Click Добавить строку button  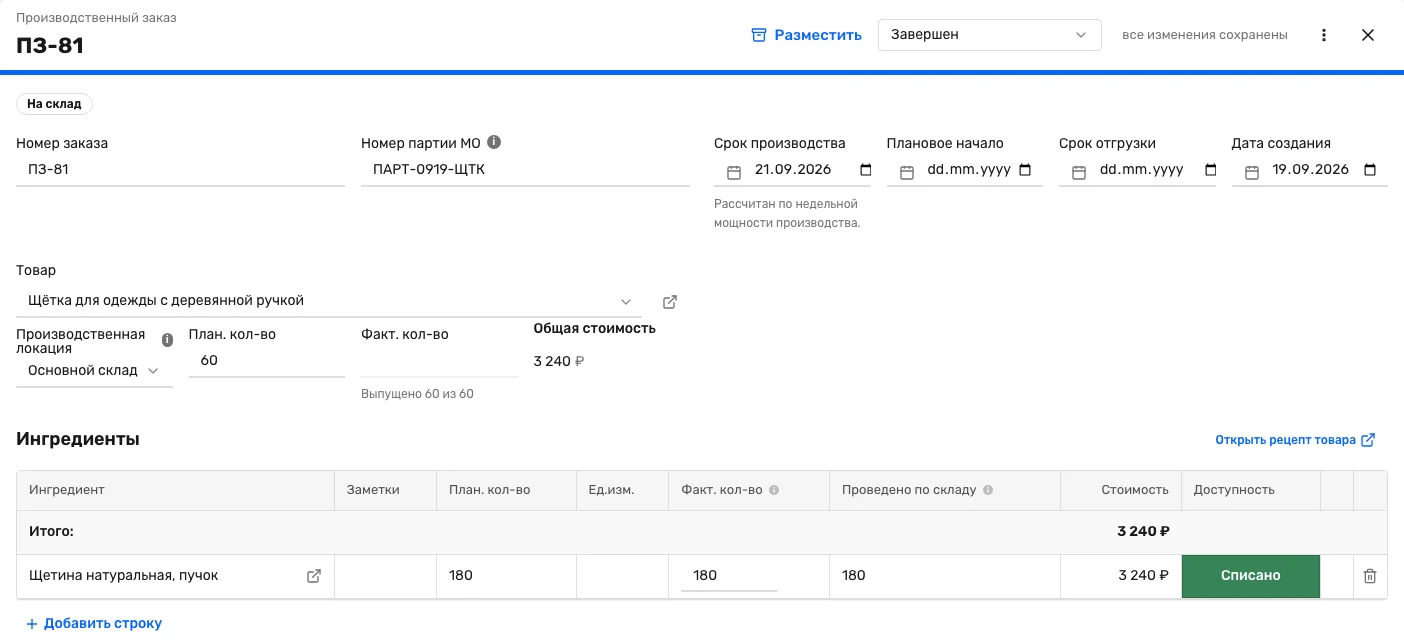[x=94, y=624]
